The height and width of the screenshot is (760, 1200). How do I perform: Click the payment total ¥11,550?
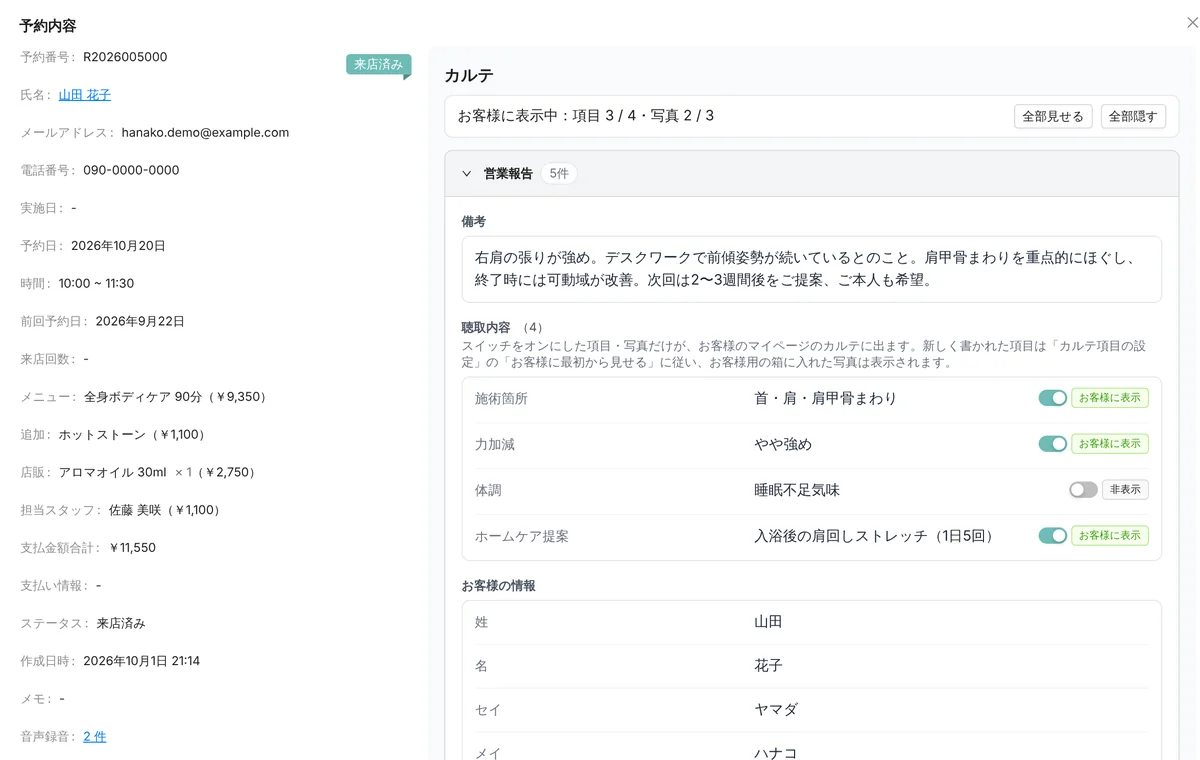click(132, 548)
